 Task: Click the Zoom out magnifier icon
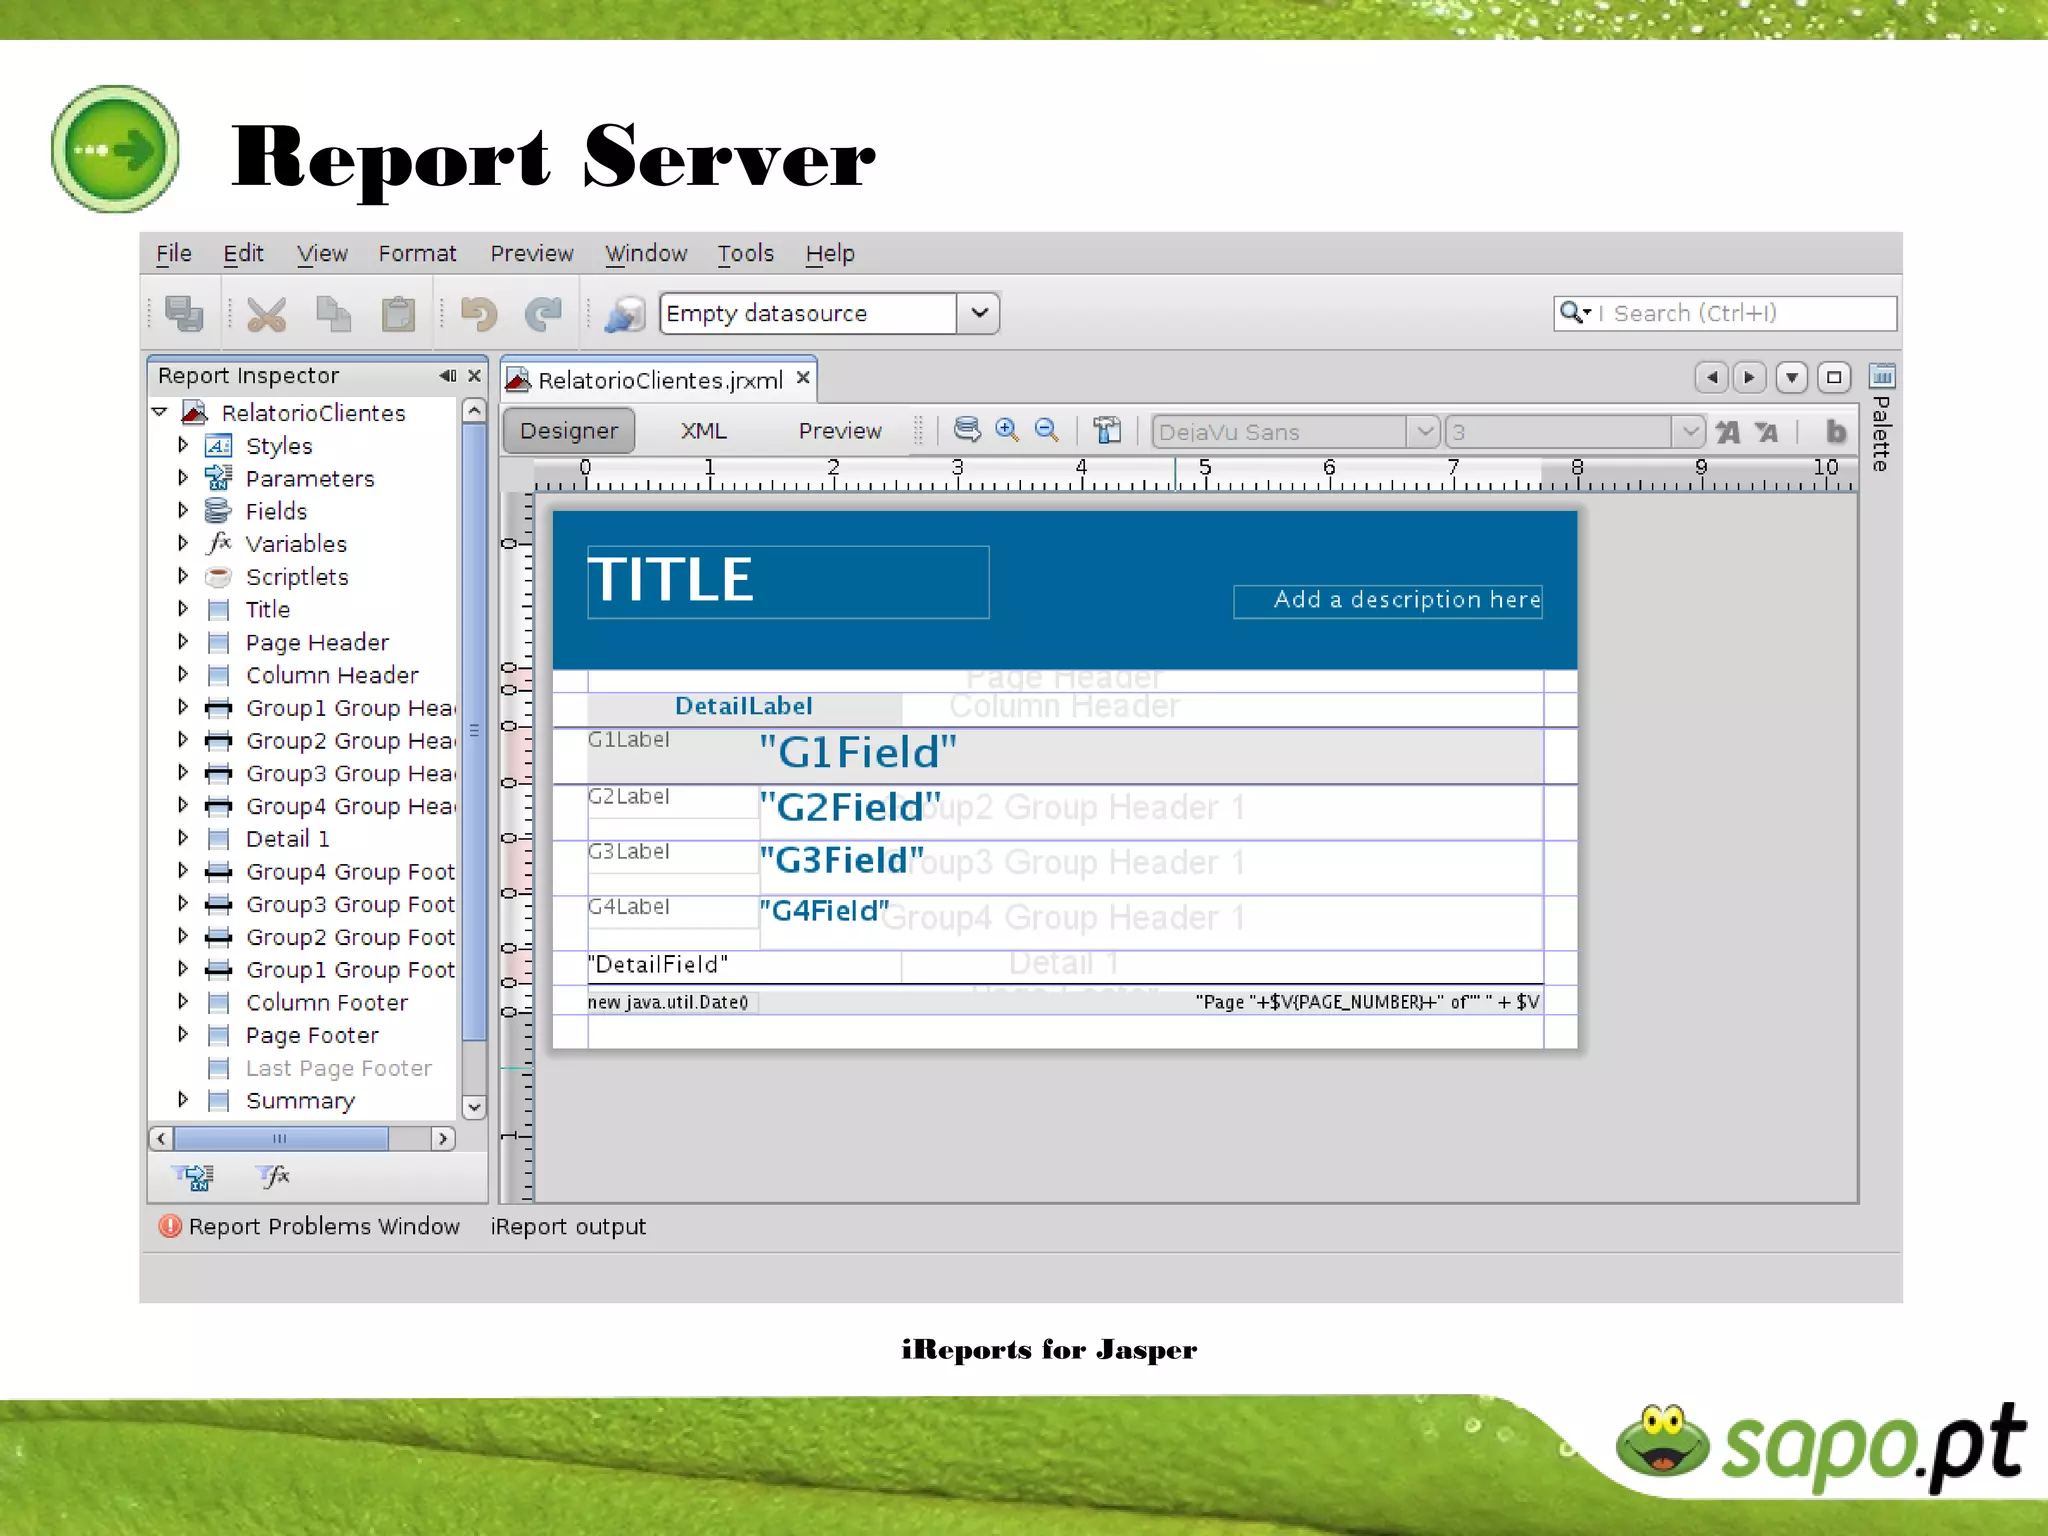pos(1047,430)
